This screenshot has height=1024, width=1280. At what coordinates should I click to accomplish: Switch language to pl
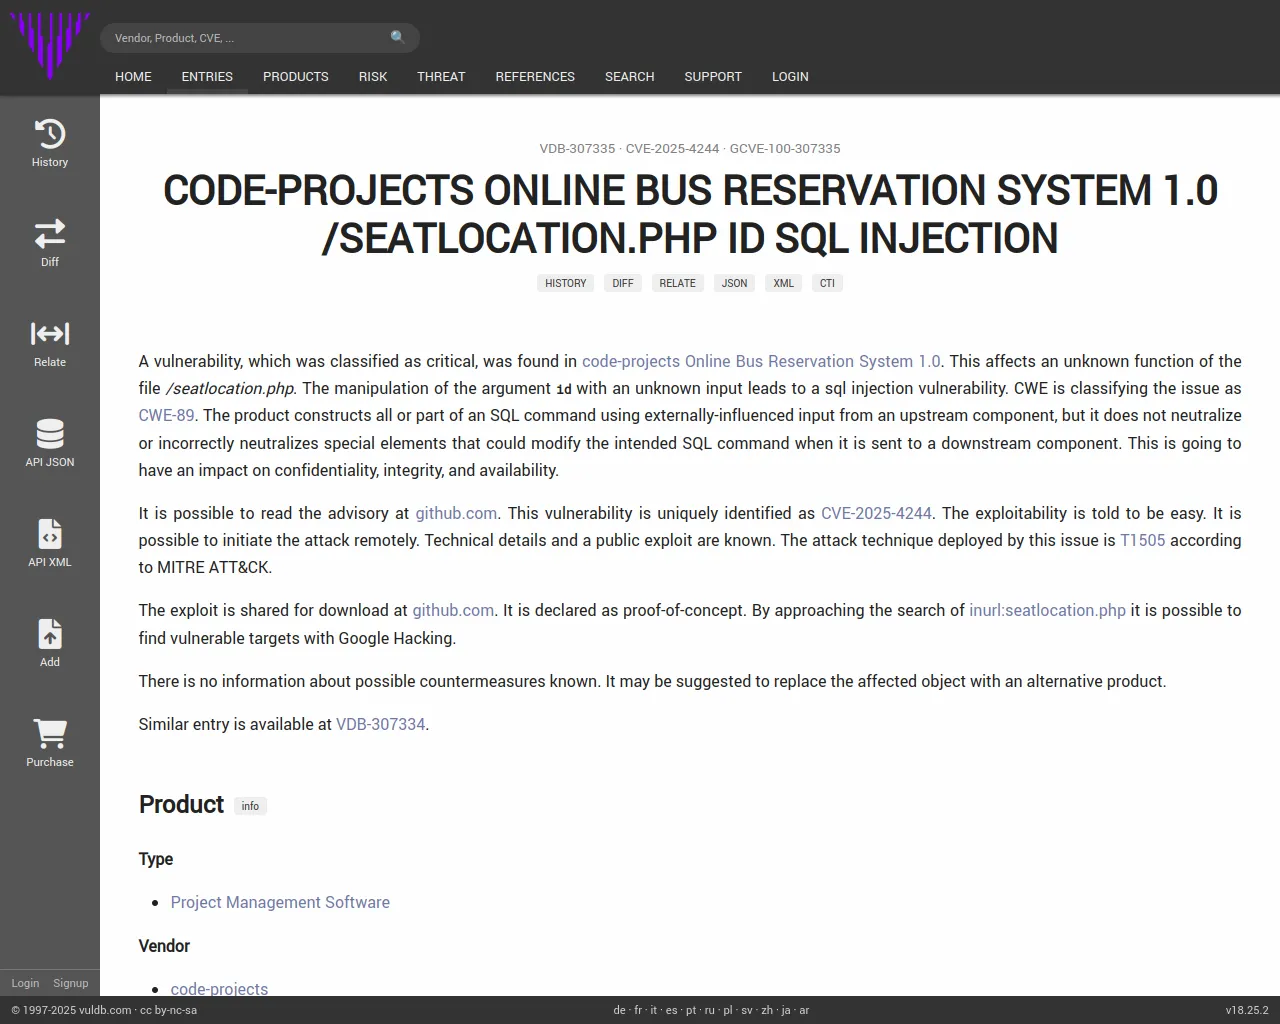click(x=727, y=1010)
